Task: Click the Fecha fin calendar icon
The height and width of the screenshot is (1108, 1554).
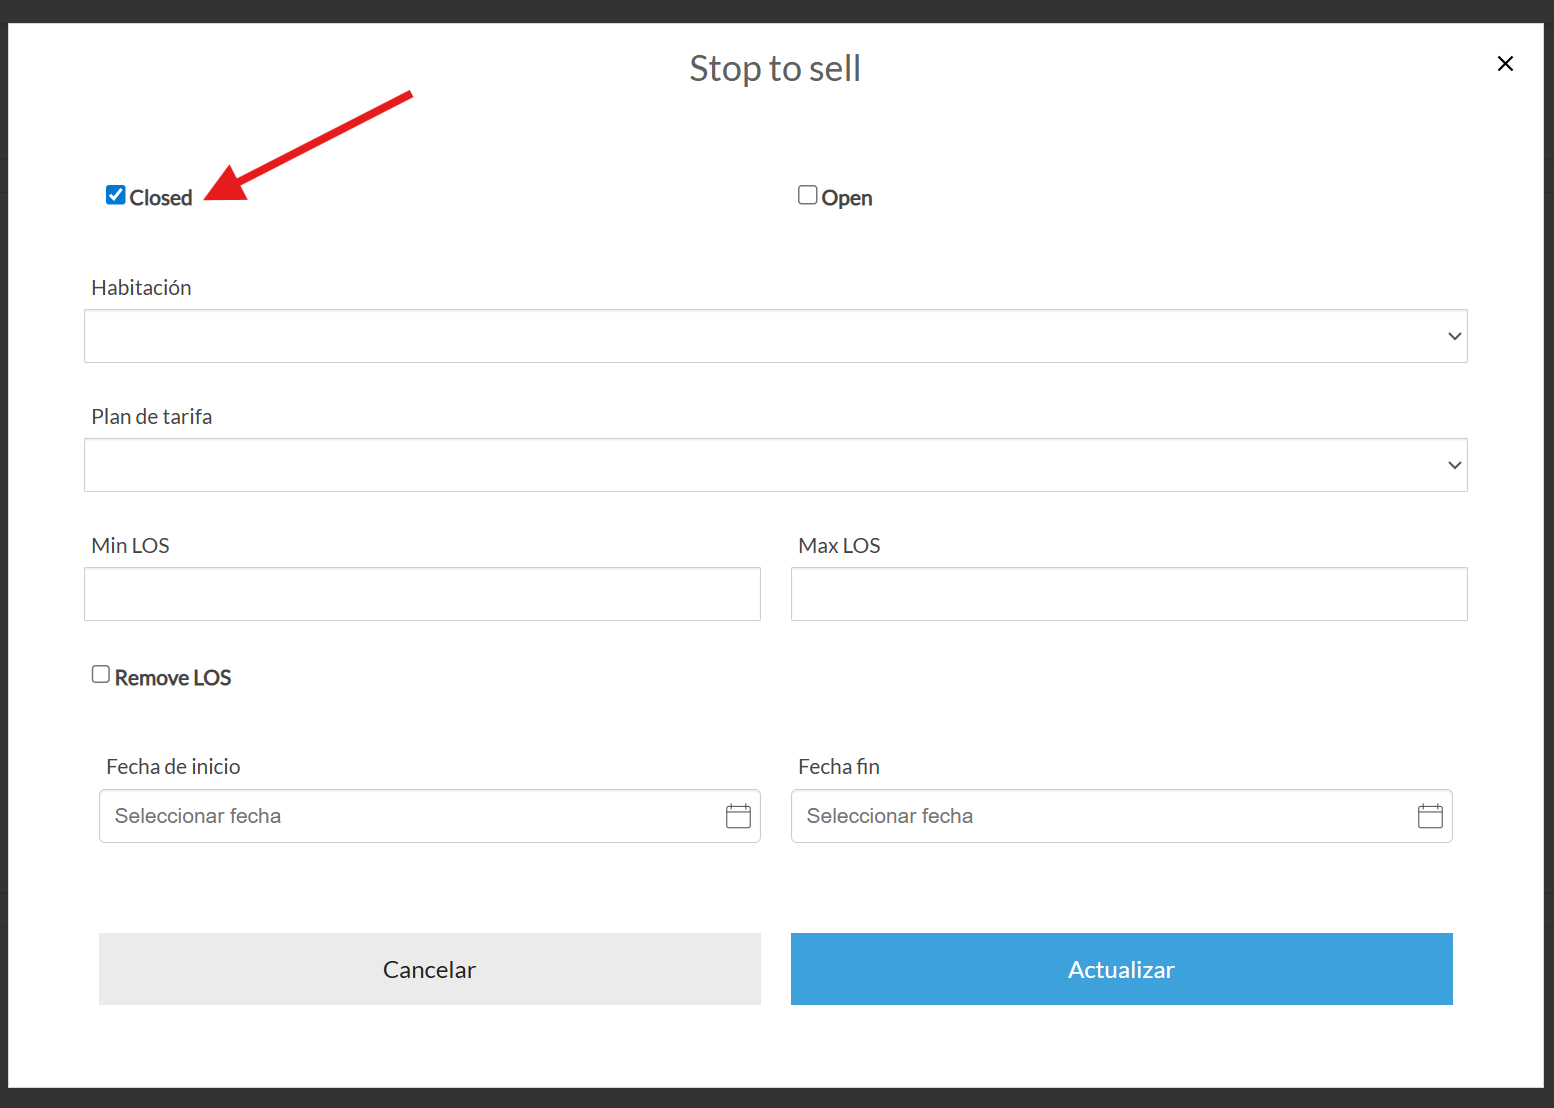Action: tap(1430, 816)
